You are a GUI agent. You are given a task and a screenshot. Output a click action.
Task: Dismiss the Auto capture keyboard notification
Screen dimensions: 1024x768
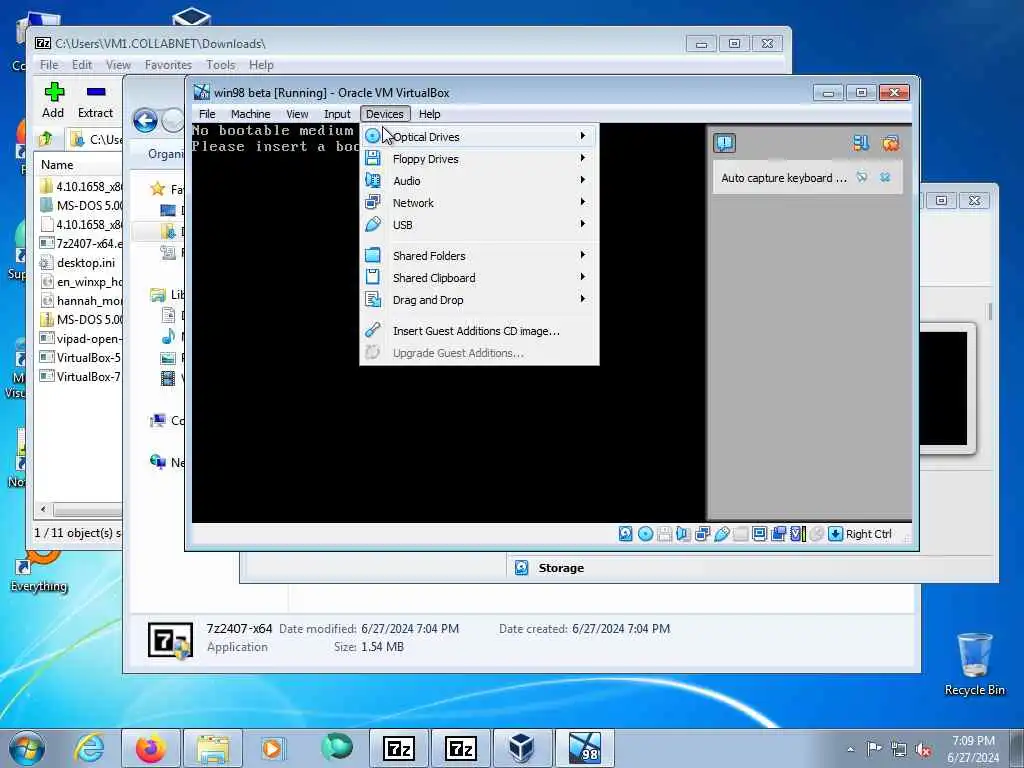click(x=885, y=177)
